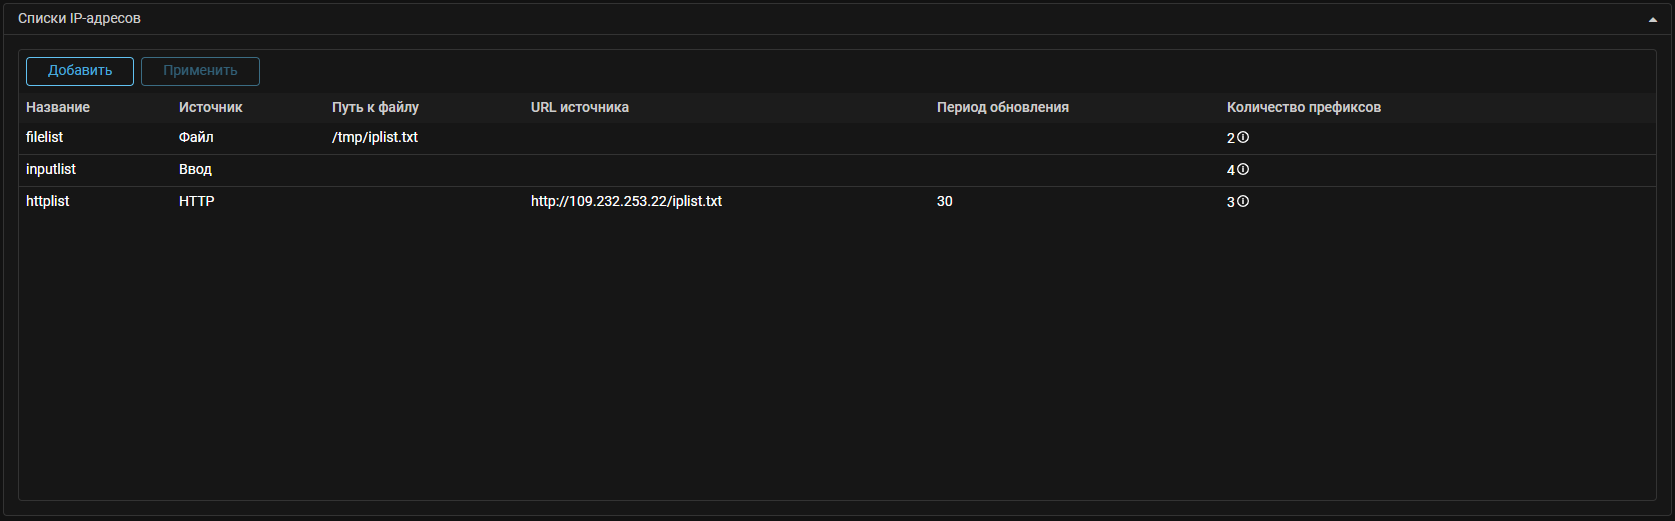The width and height of the screenshot is (1675, 521).
Task: Click the info icon beside inputlist prefix count
Action: [x=1243, y=170]
